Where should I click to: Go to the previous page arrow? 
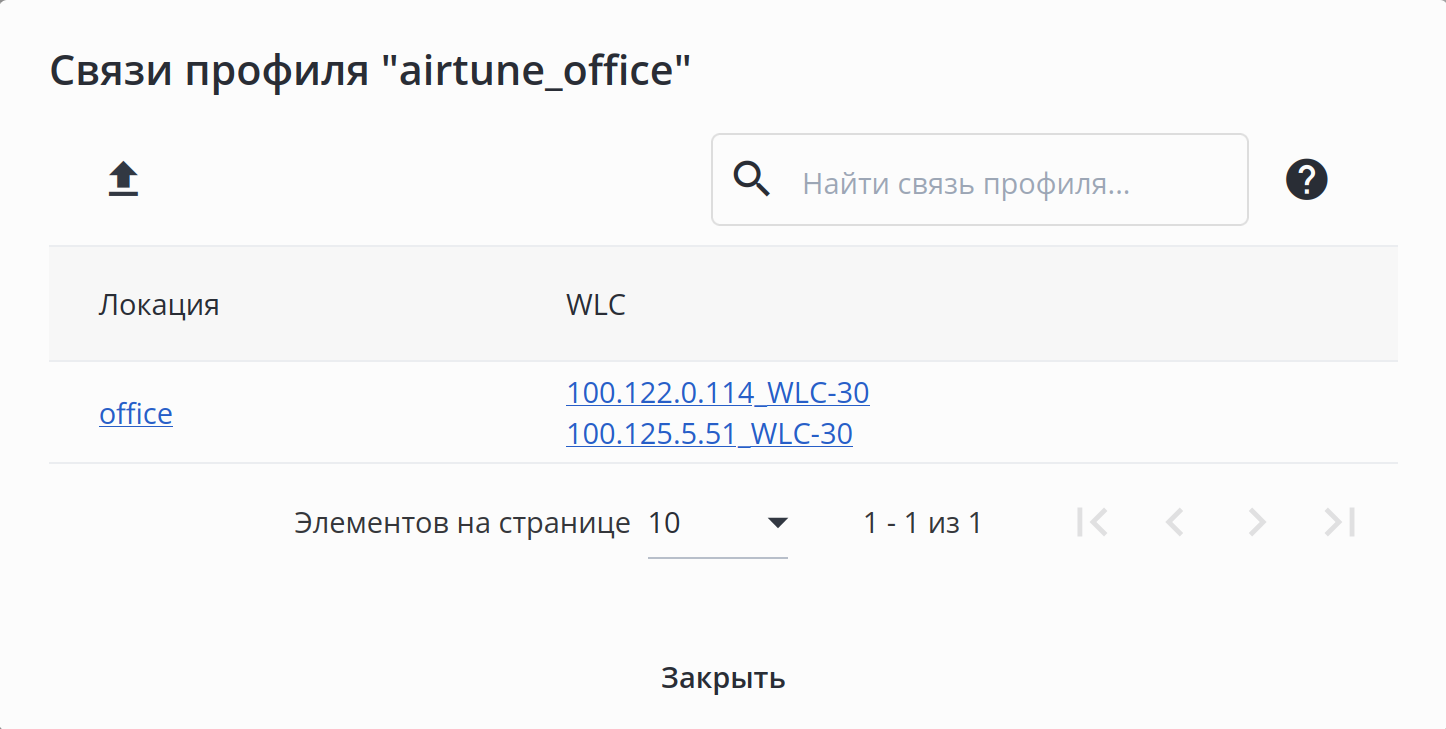[1175, 522]
